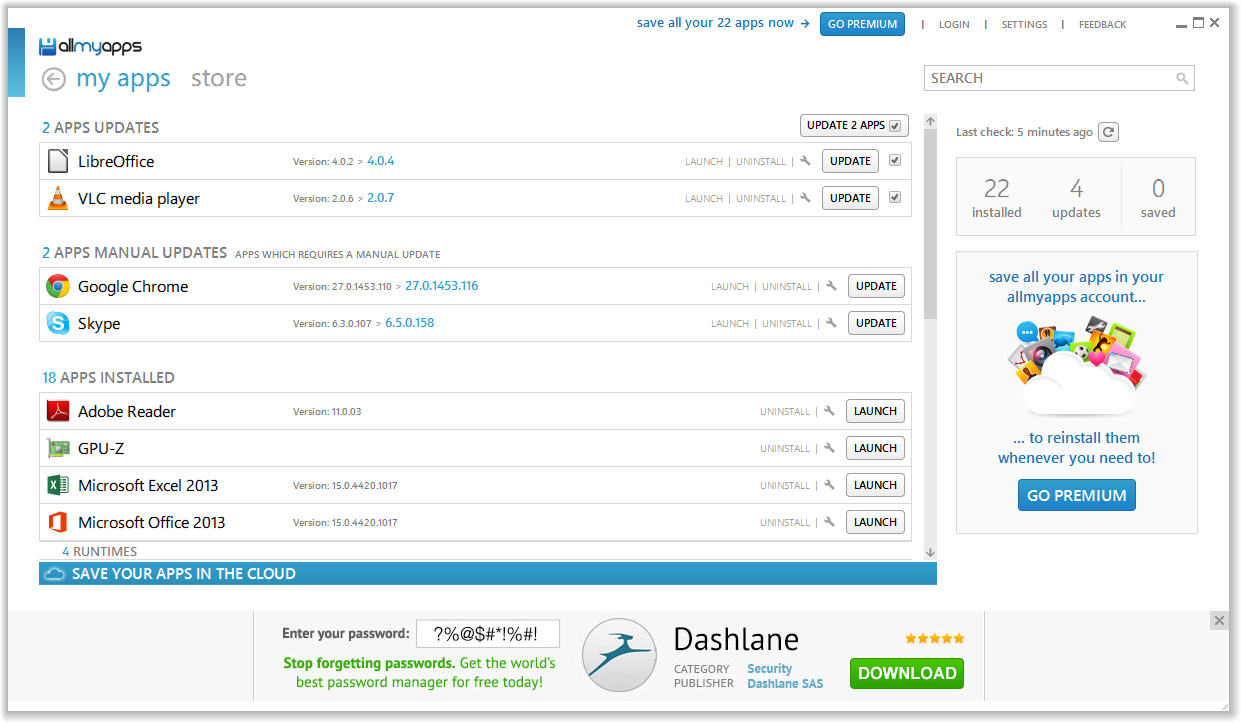Click the LibreOffice app icon
Screen dimensions: 1241x723
[x=58, y=161]
